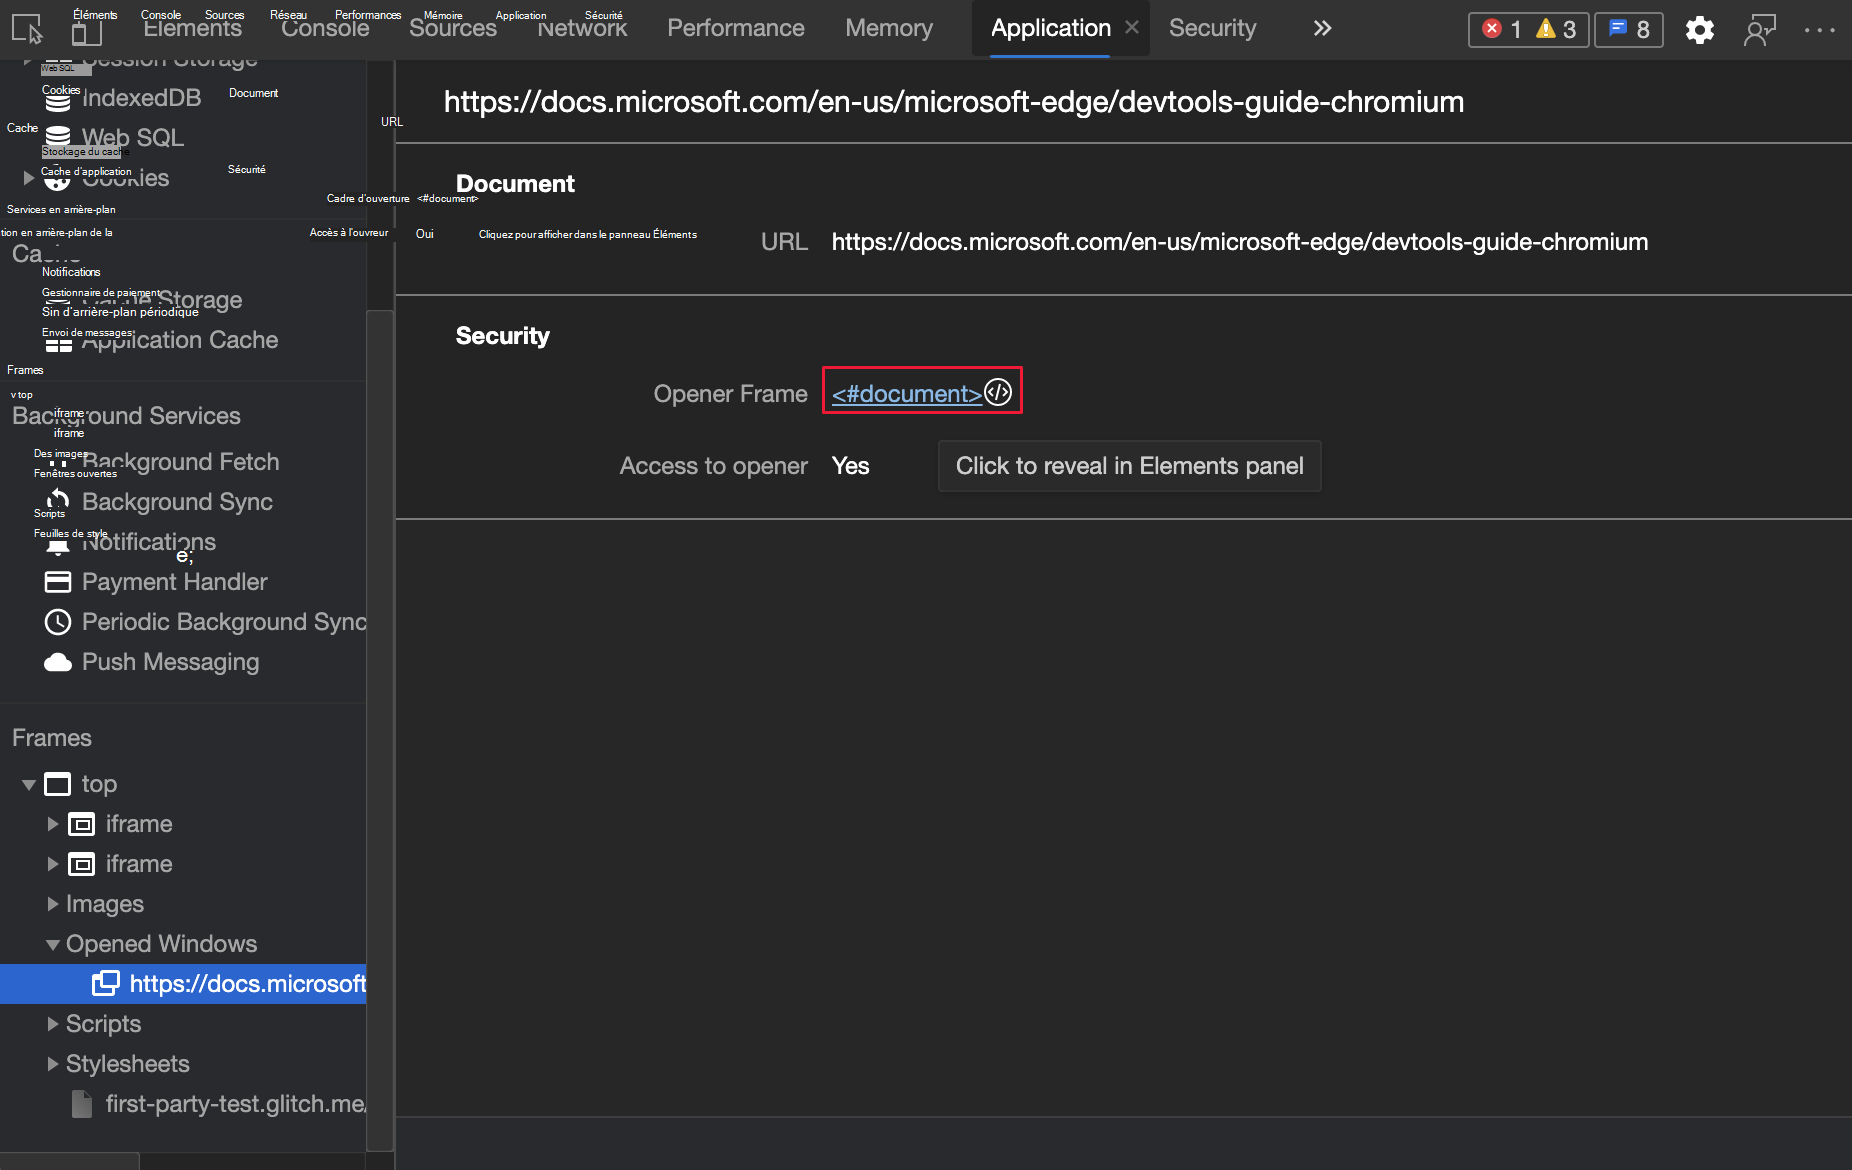Image resolution: width=1852 pixels, height=1170 pixels.
Task: Select IndexedDB database icon
Action: (58, 98)
